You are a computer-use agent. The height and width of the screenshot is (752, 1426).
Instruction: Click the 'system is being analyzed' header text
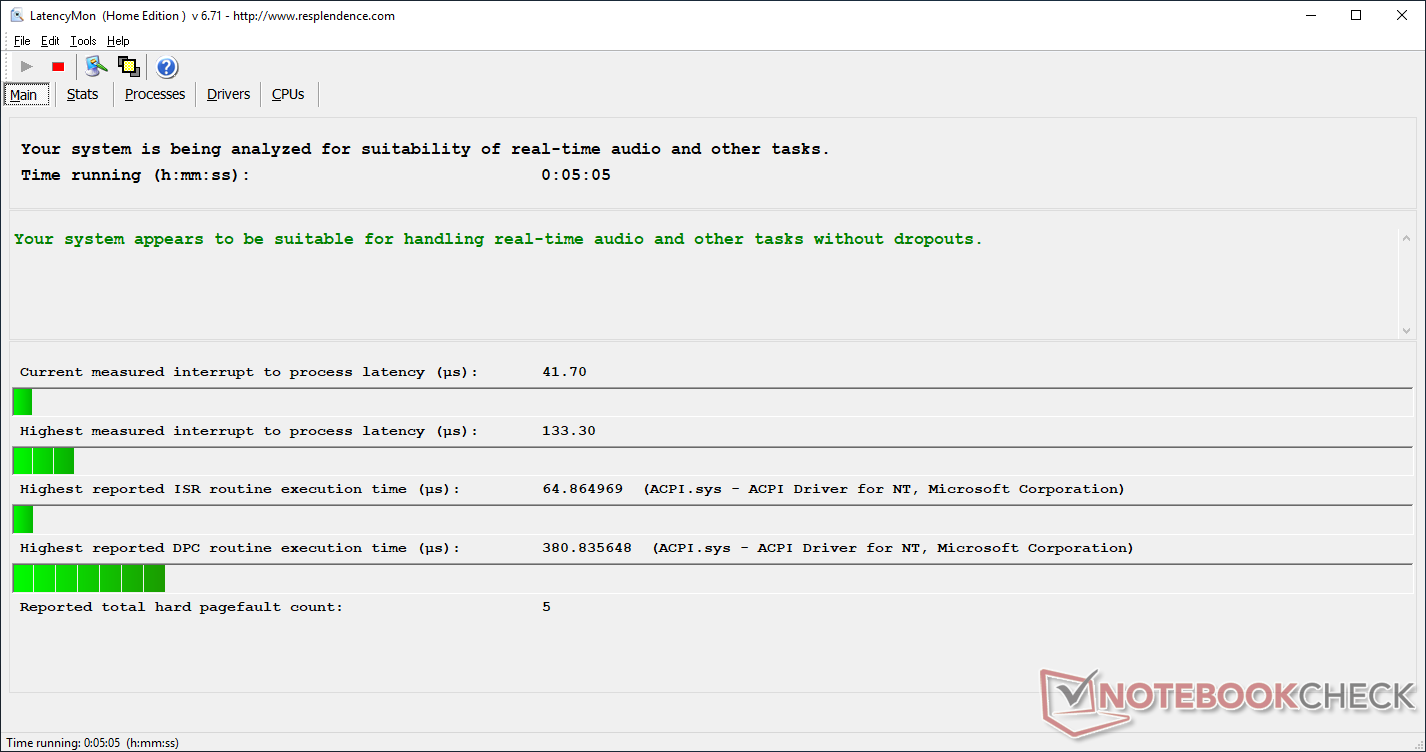tap(425, 149)
